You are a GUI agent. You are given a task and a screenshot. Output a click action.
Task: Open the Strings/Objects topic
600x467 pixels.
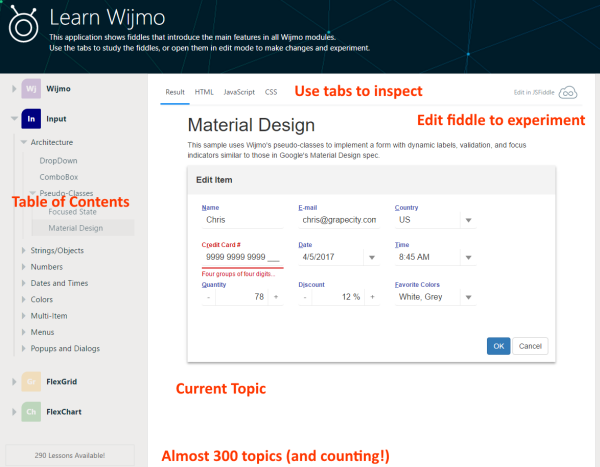[57, 250]
